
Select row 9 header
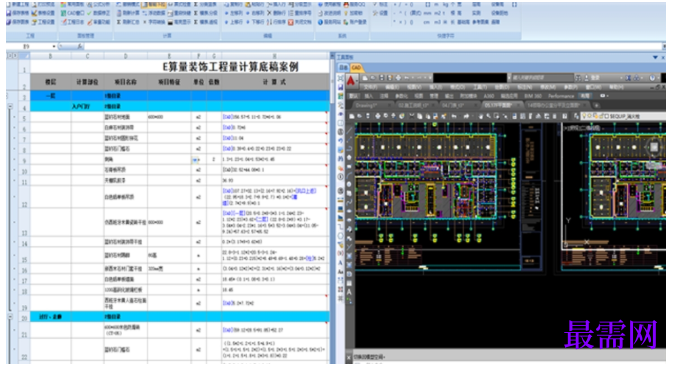(x=24, y=160)
